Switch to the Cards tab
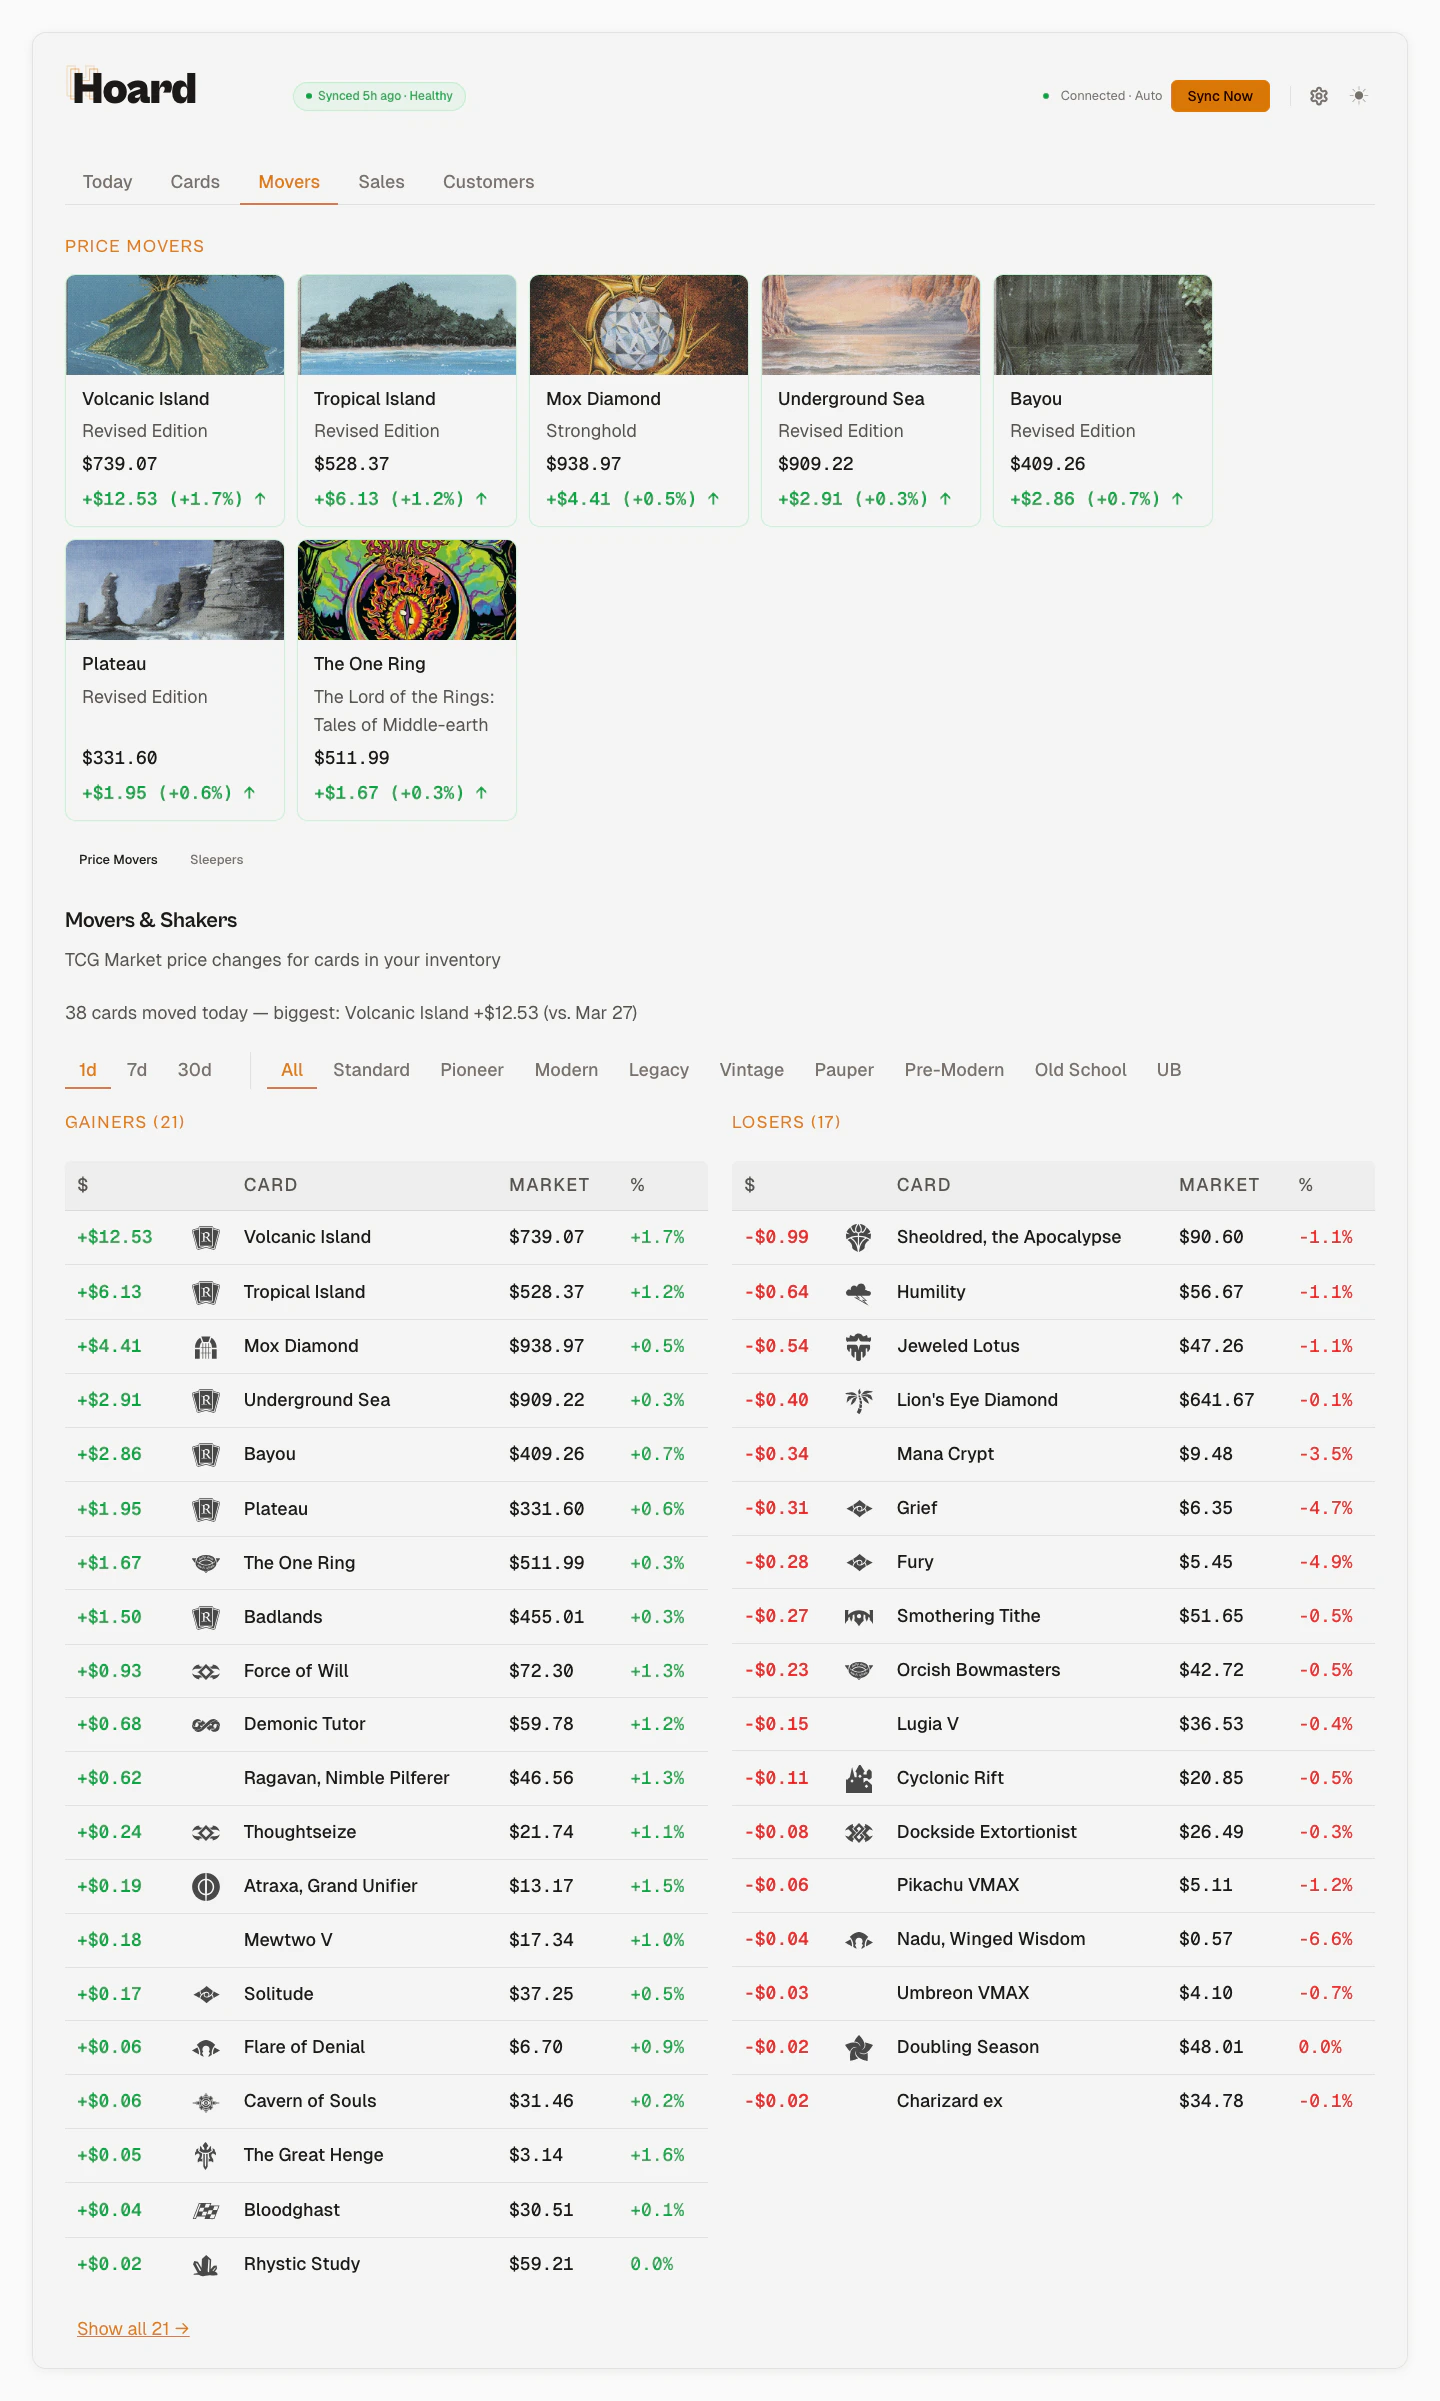This screenshot has height=2401, width=1440. [195, 182]
